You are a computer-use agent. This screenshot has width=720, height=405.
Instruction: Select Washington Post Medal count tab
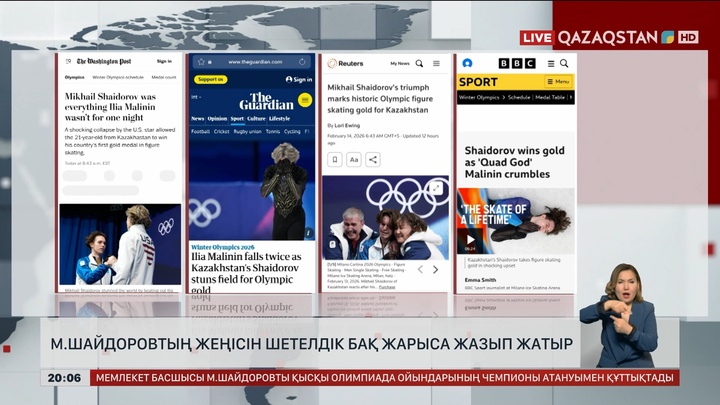164,77
